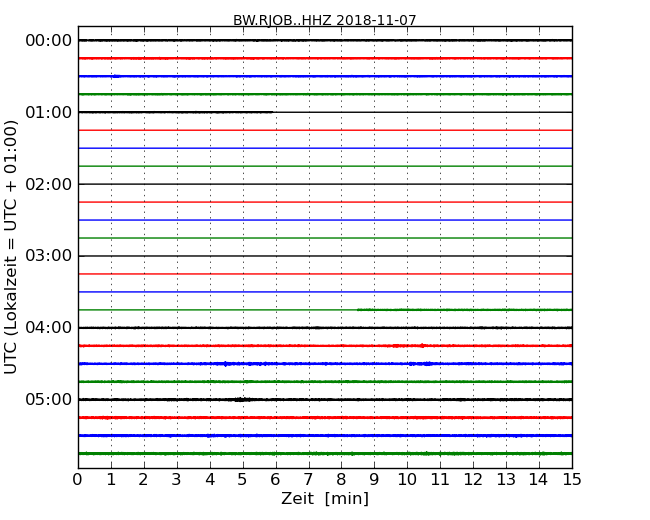This screenshot has width=650, height=520.
Task: Click the black seismic trace at 05:00
Action: pyautogui.click(x=325, y=399)
